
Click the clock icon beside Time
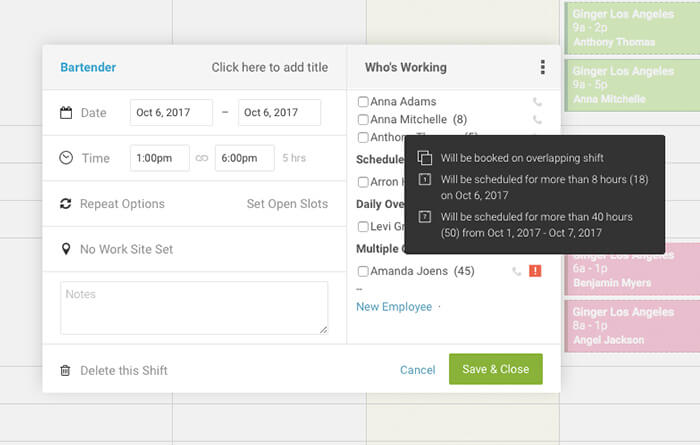pyautogui.click(x=66, y=158)
